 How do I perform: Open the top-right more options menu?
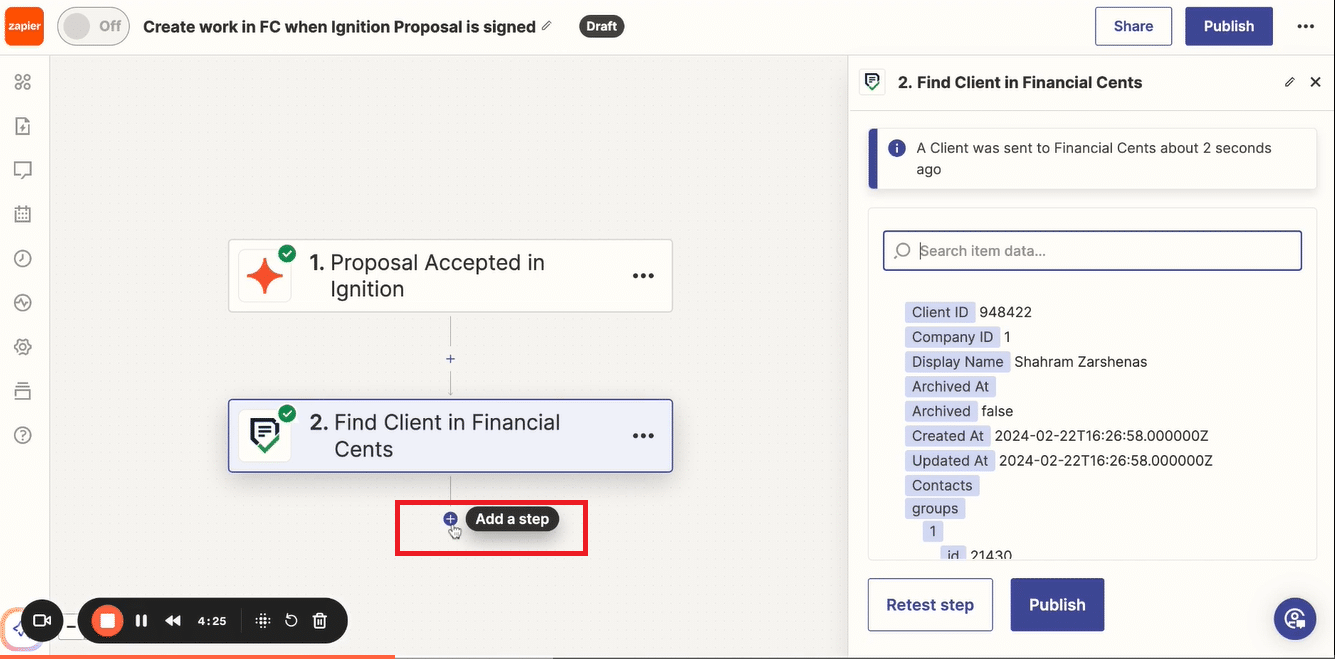tap(1306, 27)
